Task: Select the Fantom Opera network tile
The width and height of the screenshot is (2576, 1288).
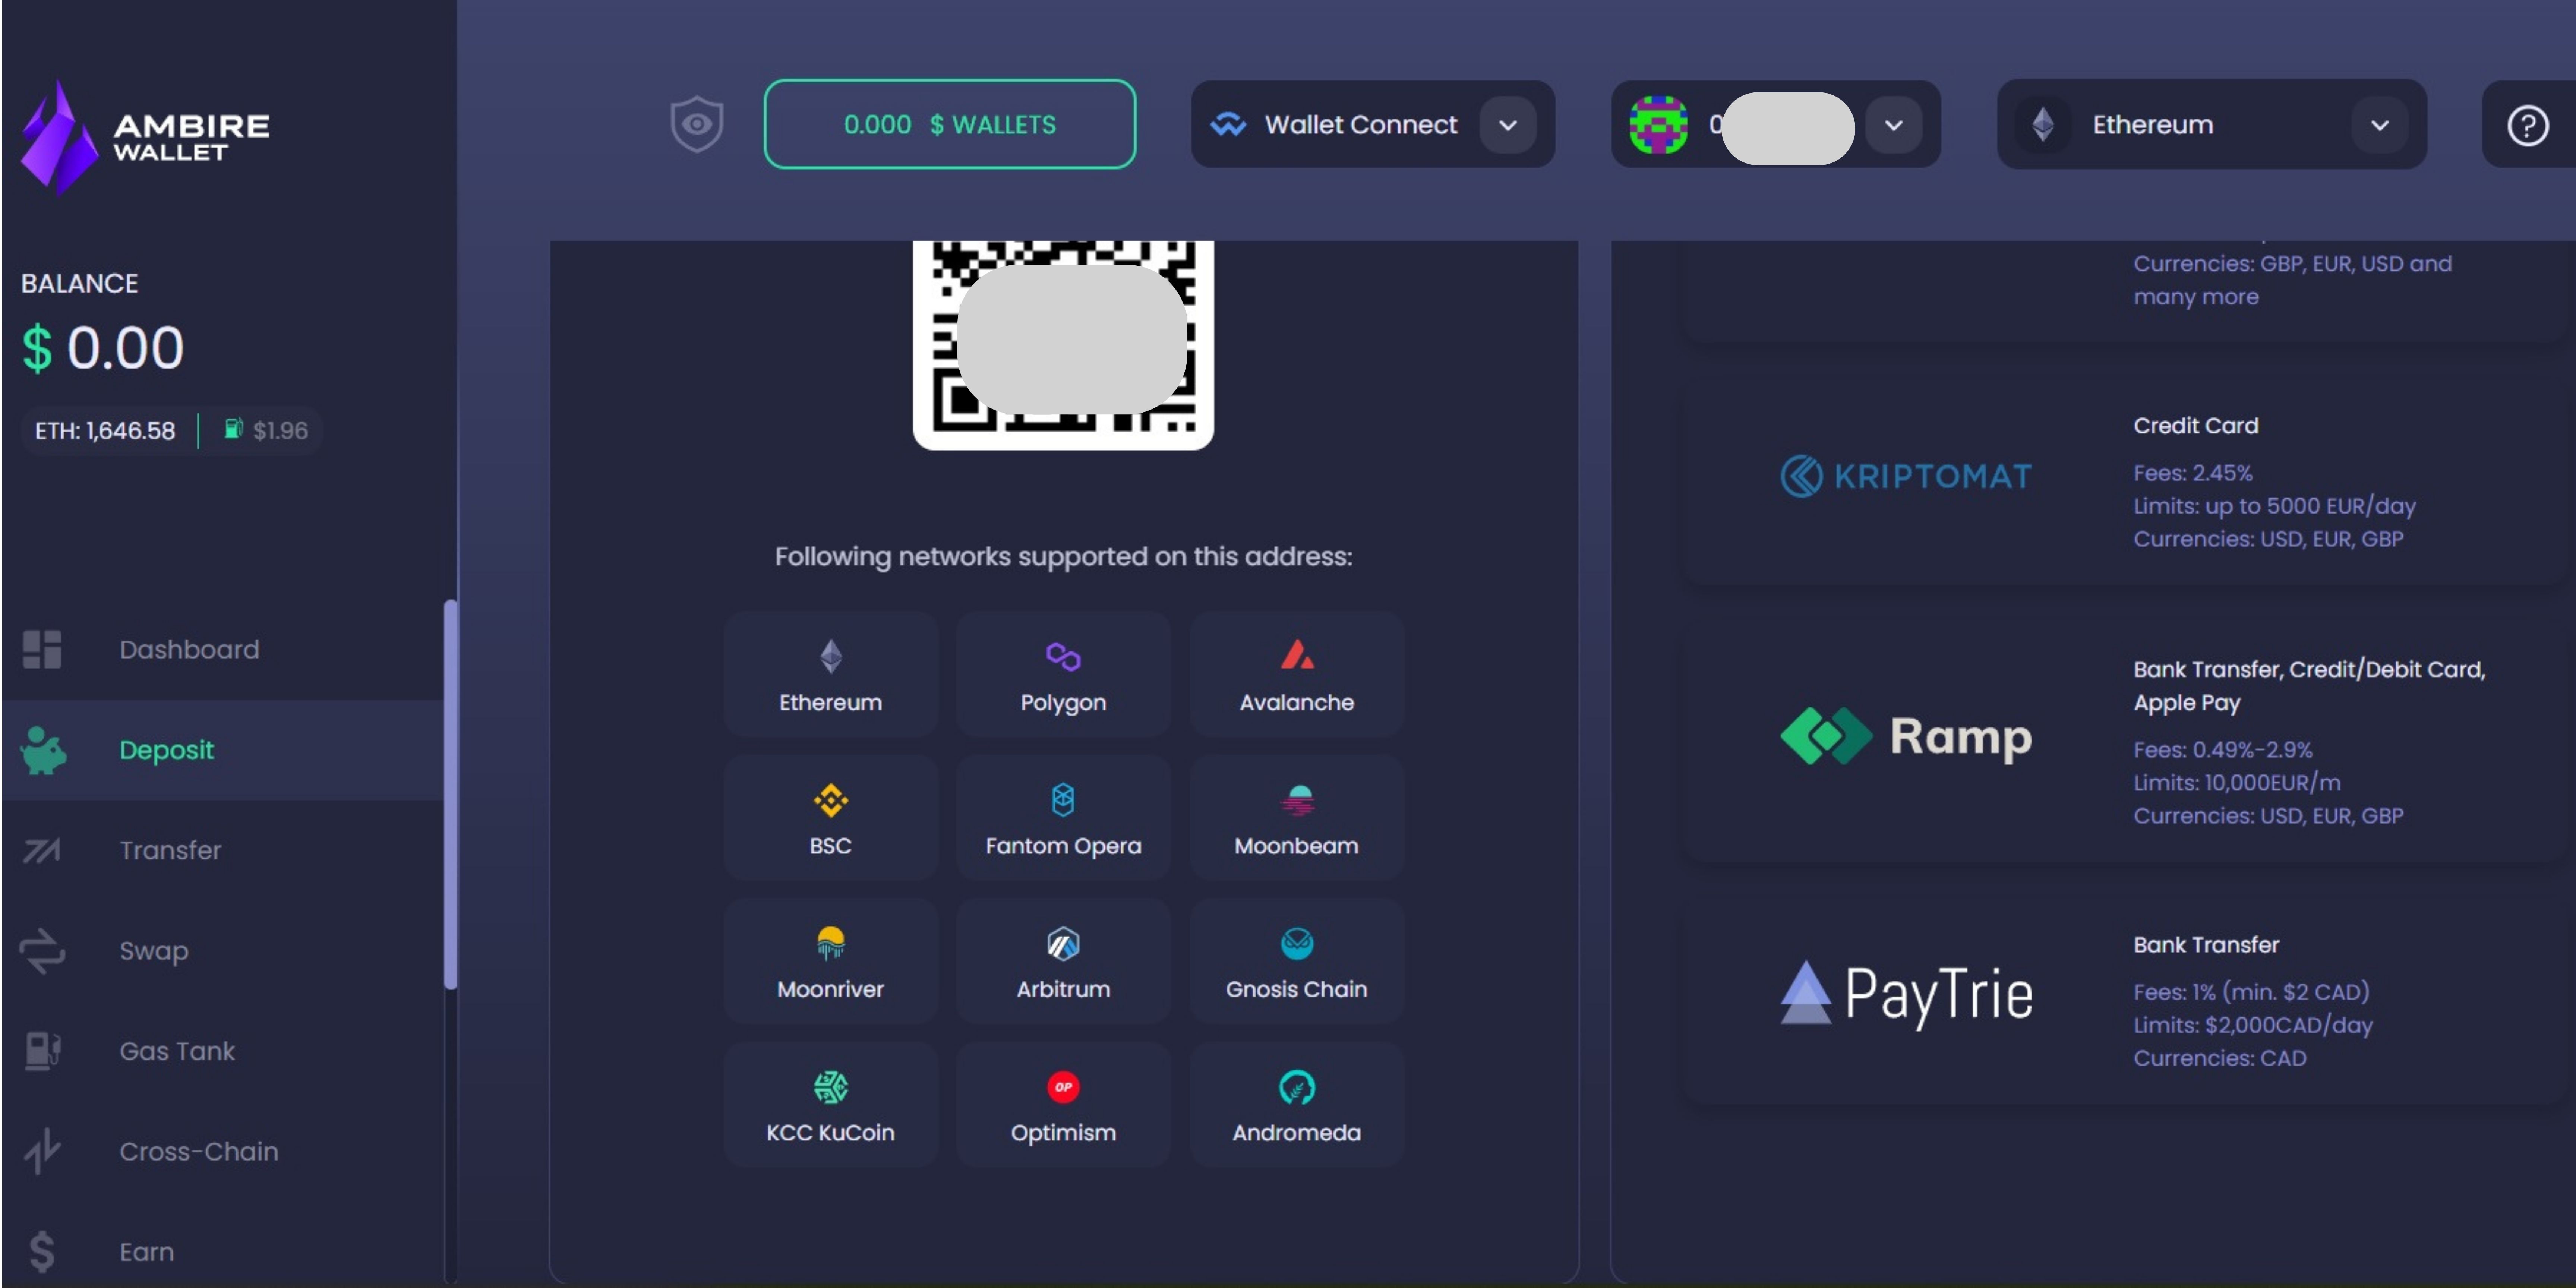Action: [1063, 818]
